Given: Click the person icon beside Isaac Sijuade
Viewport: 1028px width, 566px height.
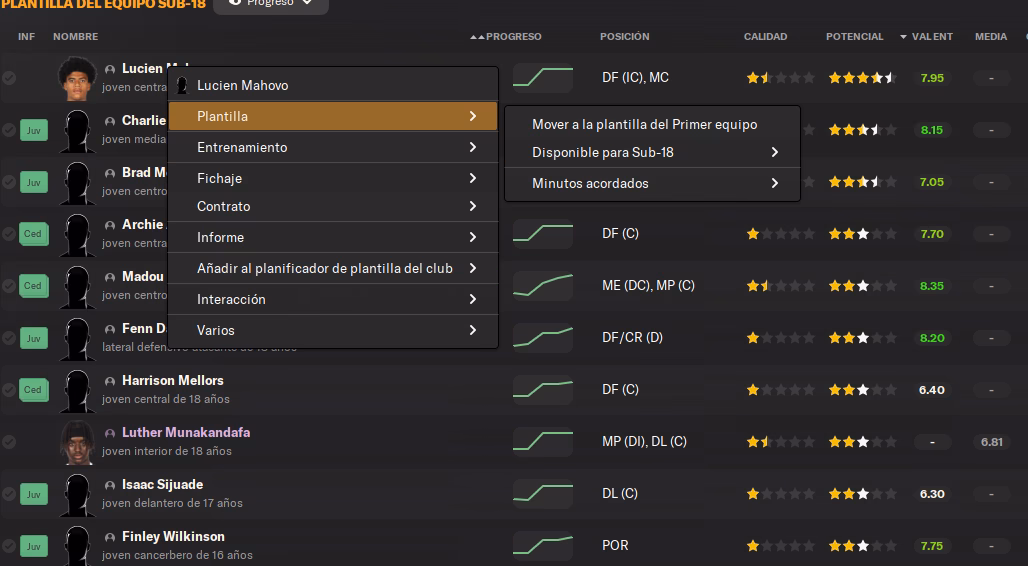Looking at the screenshot, I should (x=110, y=485).
